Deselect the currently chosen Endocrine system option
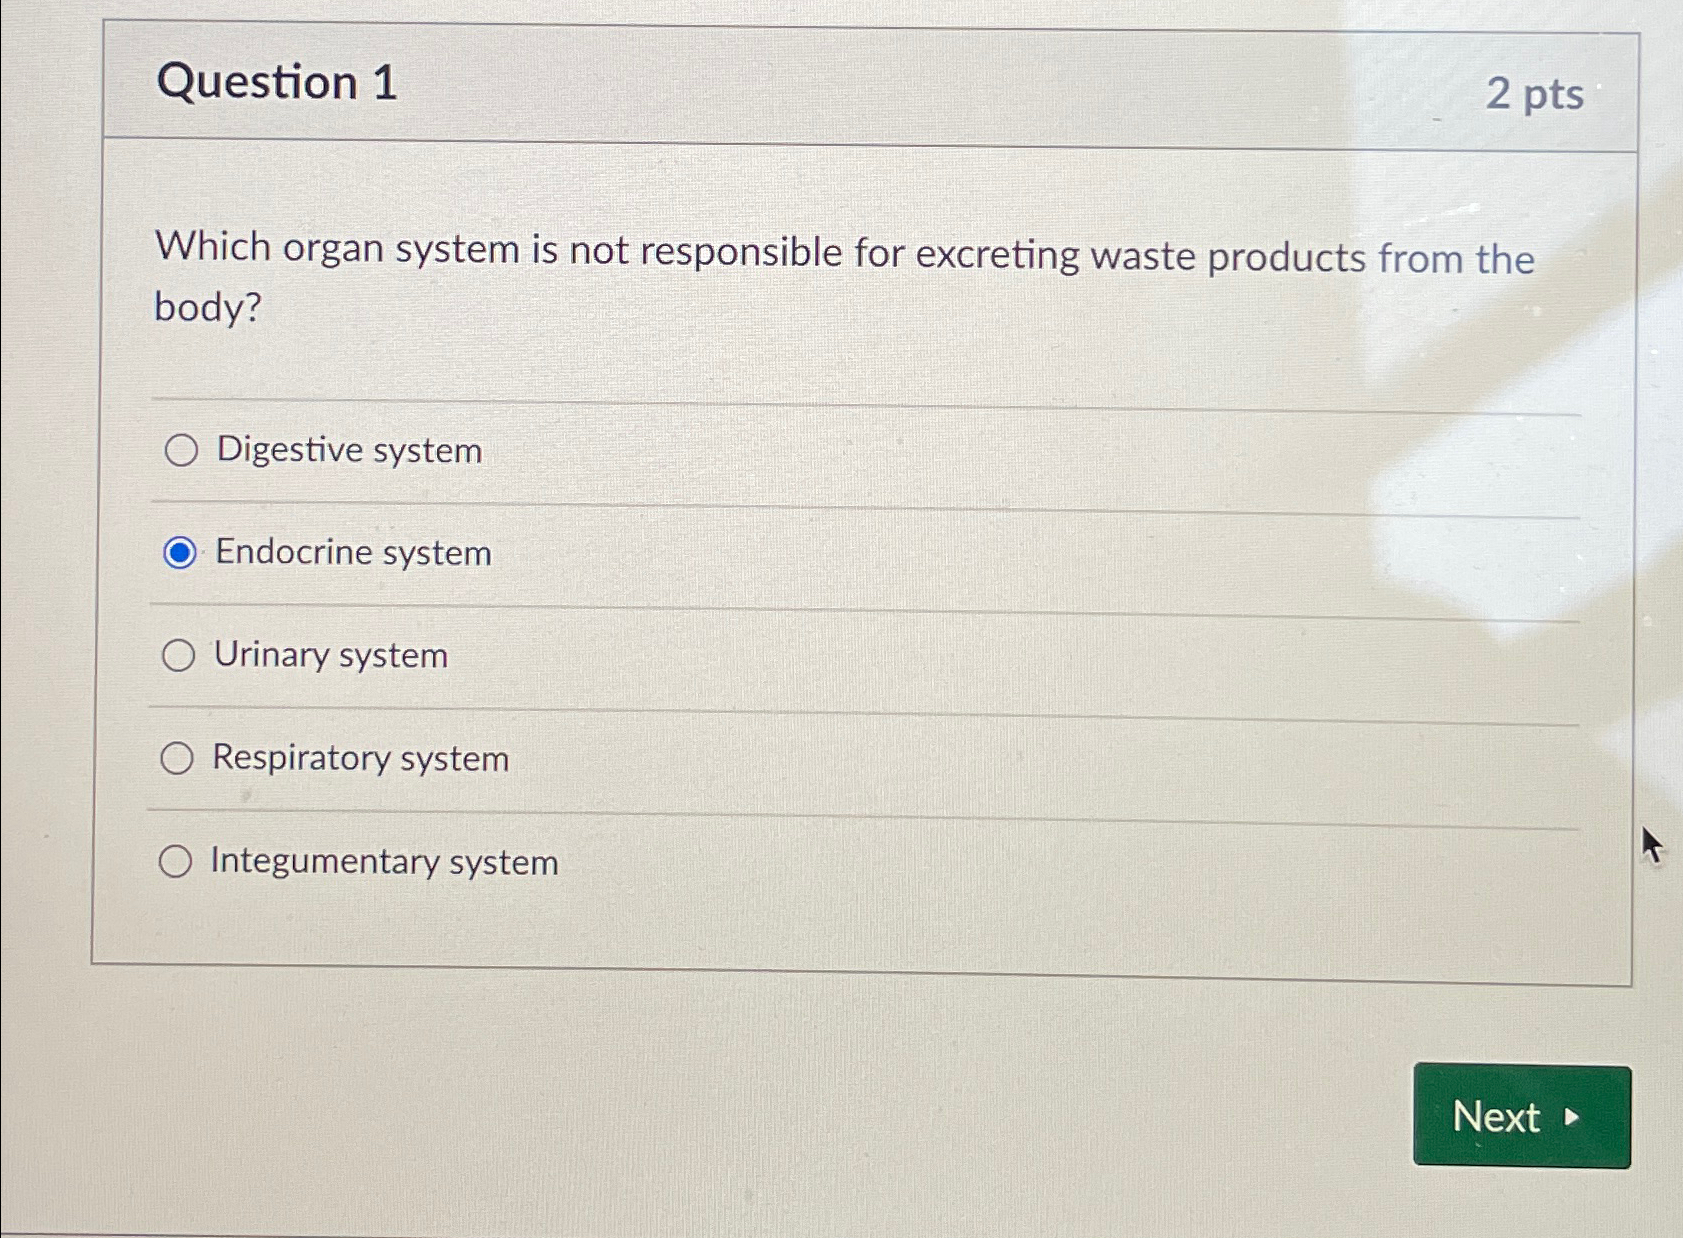Screen dimensions: 1683x1238 (180, 553)
